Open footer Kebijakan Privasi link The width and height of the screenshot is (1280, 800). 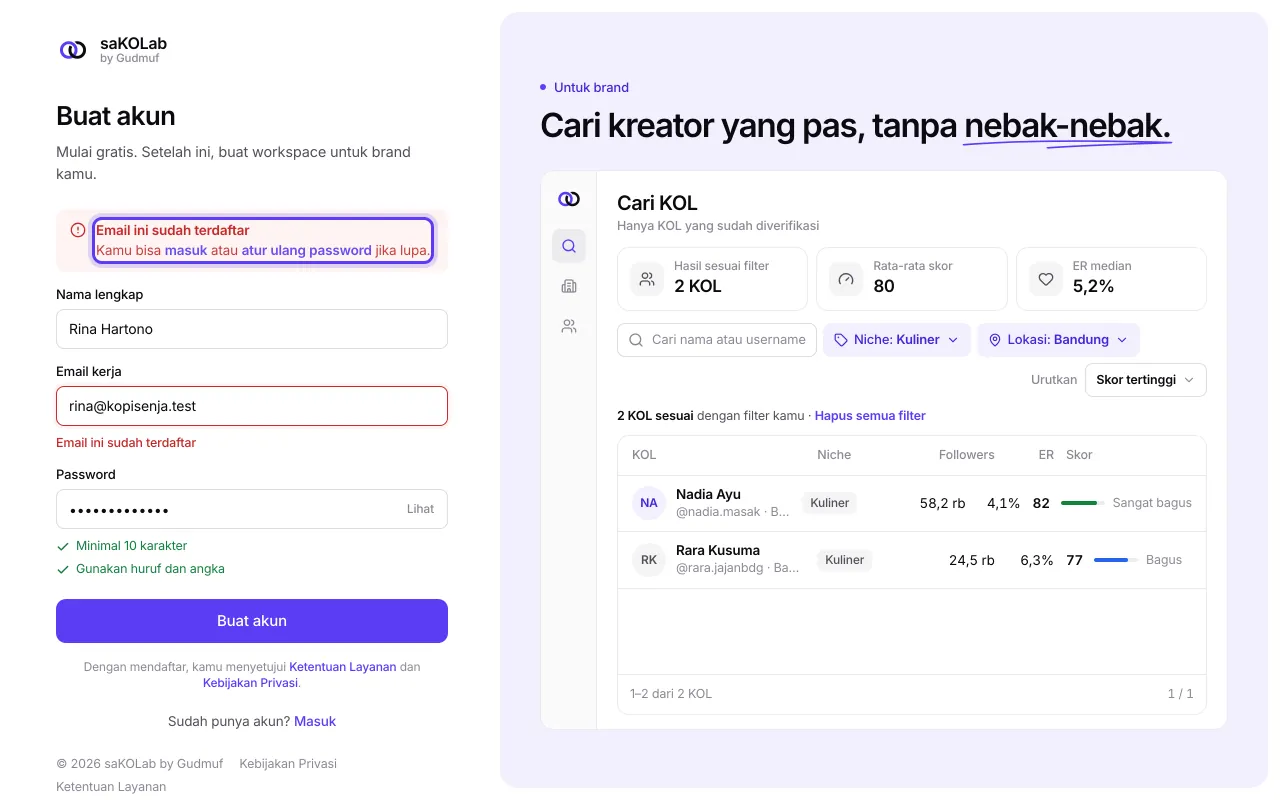pyautogui.click(x=288, y=763)
